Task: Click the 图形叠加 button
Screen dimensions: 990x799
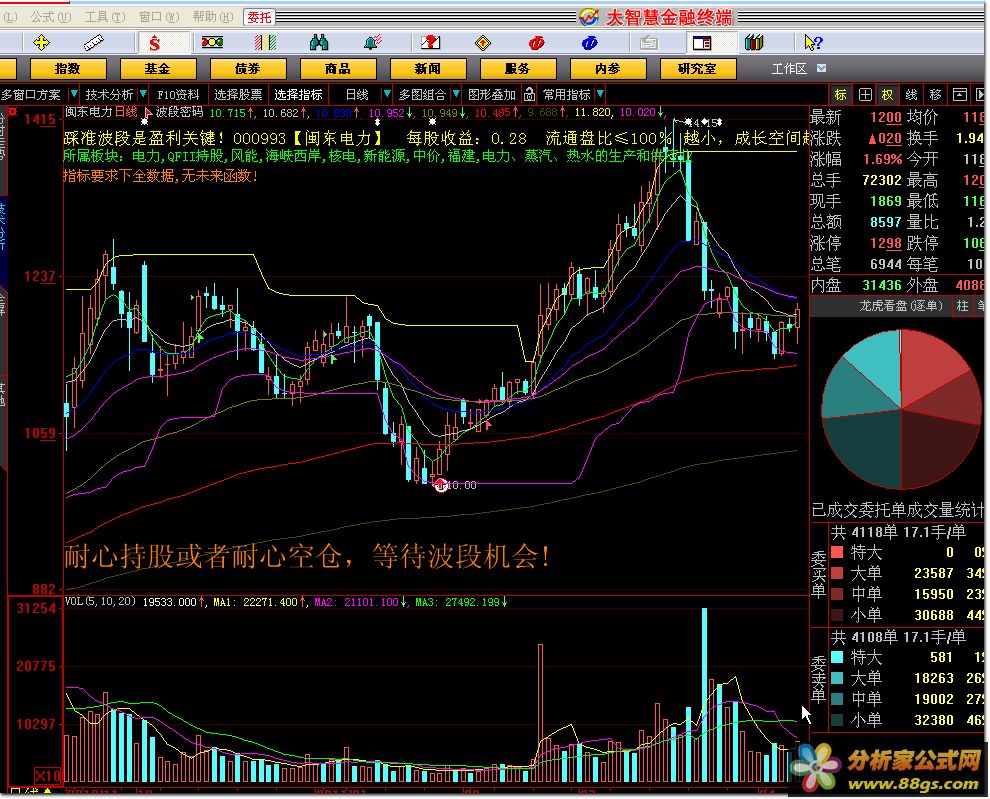Action: pyautogui.click(x=491, y=95)
